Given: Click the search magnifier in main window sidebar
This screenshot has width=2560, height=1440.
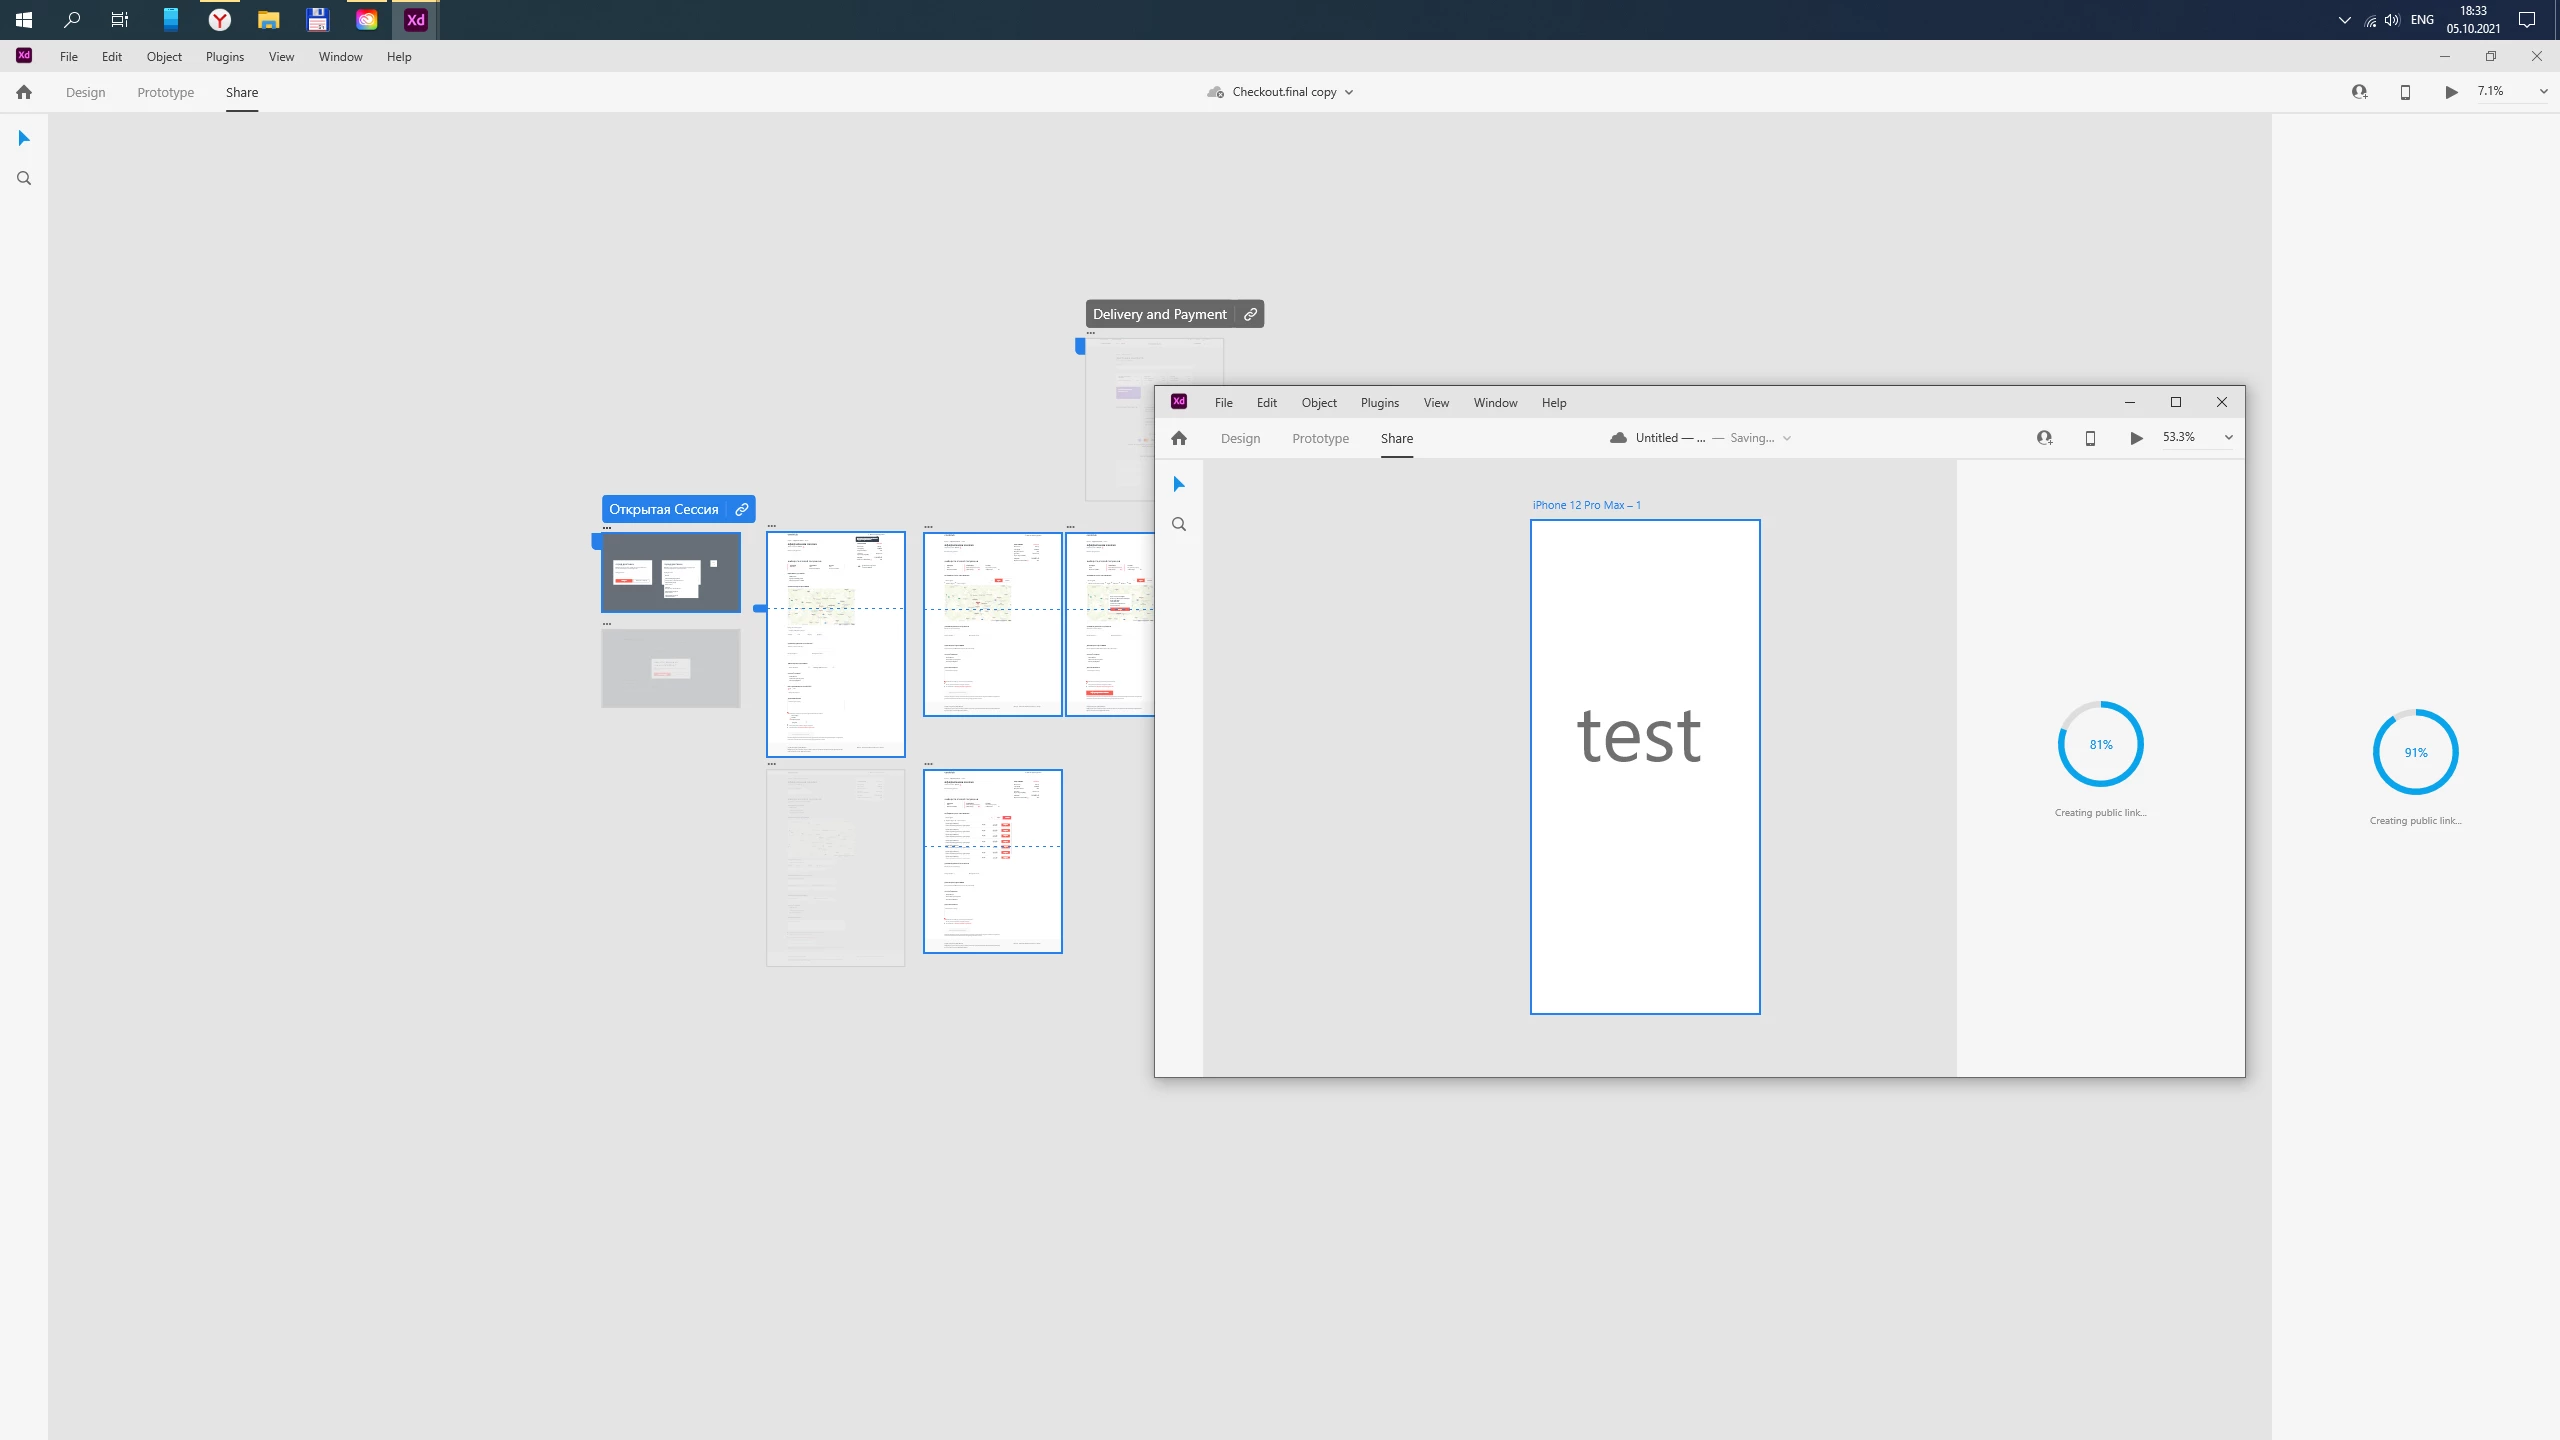Looking at the screenshot, I should [24, 179].
